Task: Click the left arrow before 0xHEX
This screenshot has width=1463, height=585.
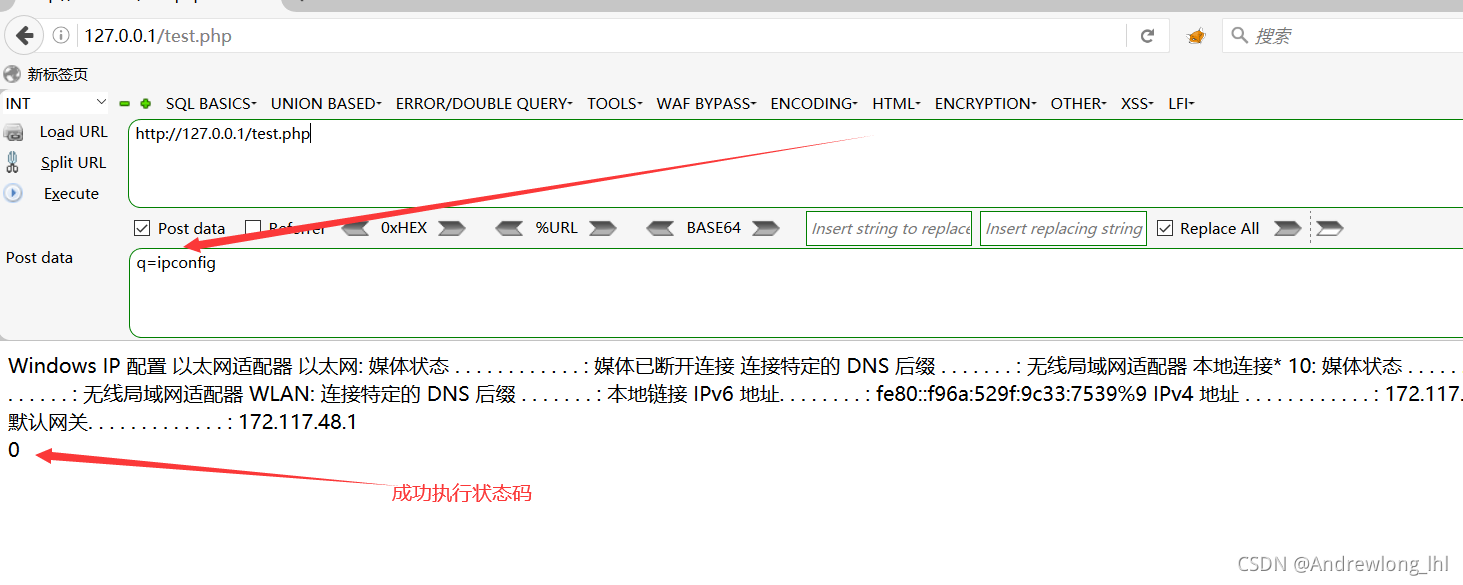Action: 356,228
